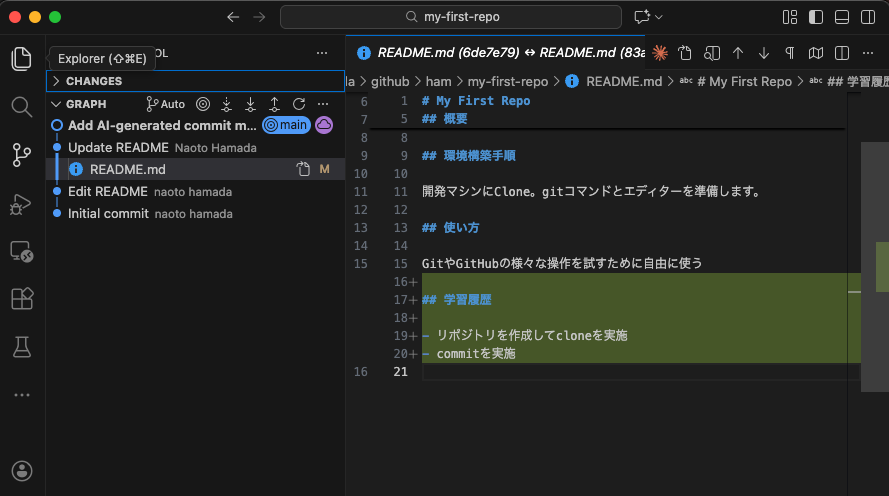The height and width of the screenshot is (496, 889).
Task: Expand the CHANGES section
Action: [196, 81]
